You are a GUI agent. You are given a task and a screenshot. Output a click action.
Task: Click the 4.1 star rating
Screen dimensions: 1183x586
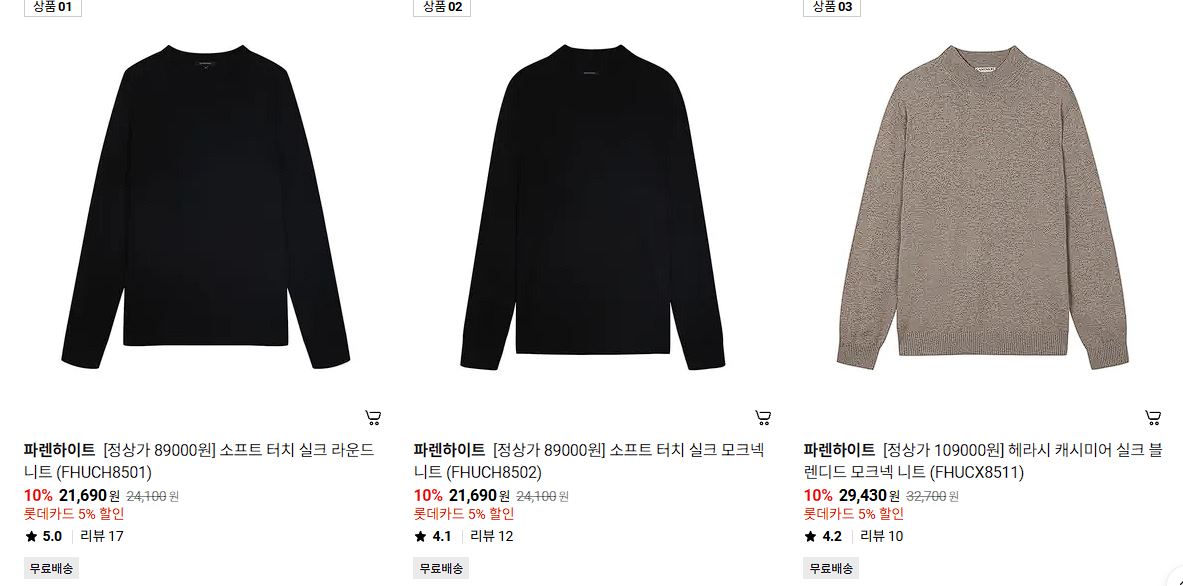(x=433, y=536)
